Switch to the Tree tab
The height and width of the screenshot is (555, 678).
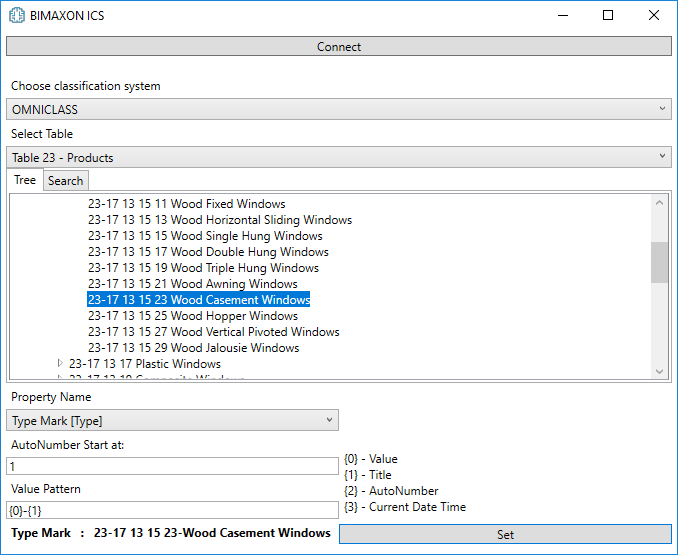(25, 180)
